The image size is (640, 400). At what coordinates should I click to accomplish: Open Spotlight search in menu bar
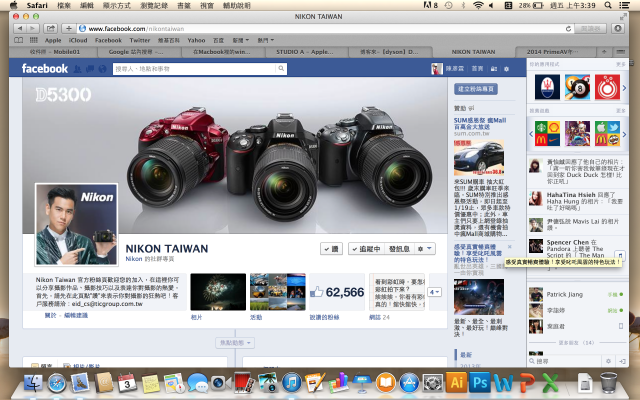pyautogui.click(x=608, y=5)
